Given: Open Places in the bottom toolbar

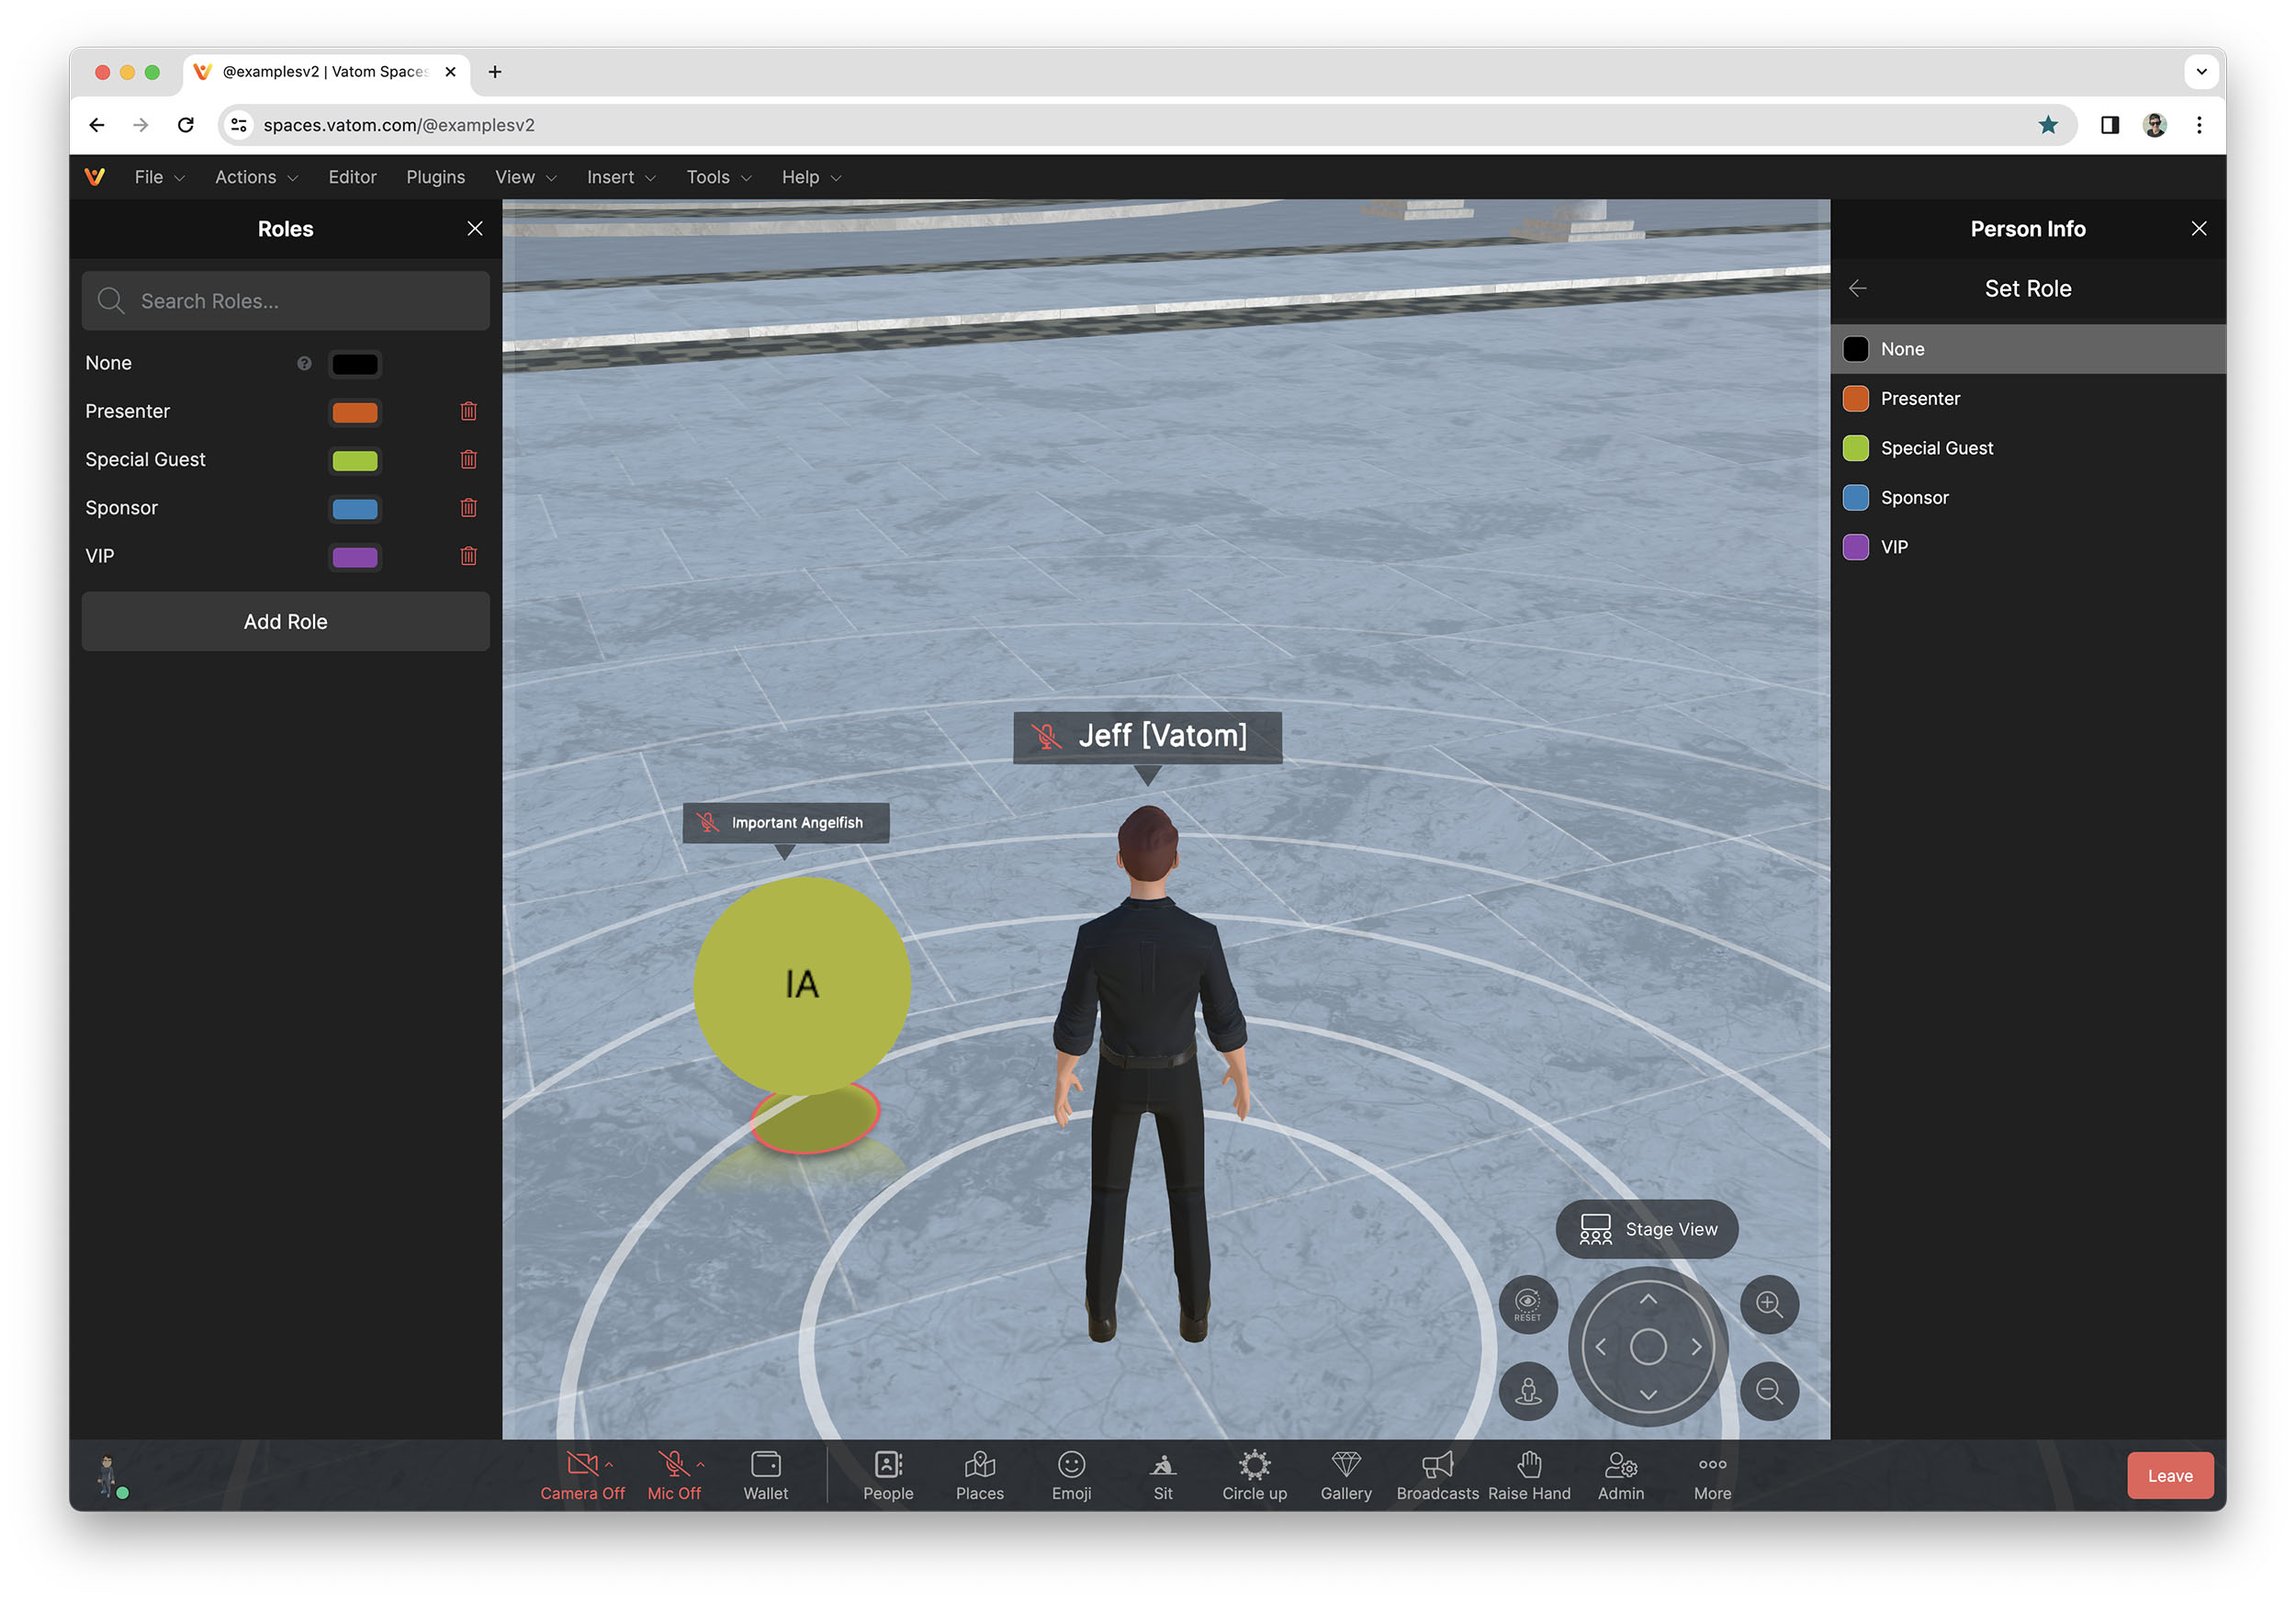Looking at the screenshot, I should click(x=979, y=1475).
